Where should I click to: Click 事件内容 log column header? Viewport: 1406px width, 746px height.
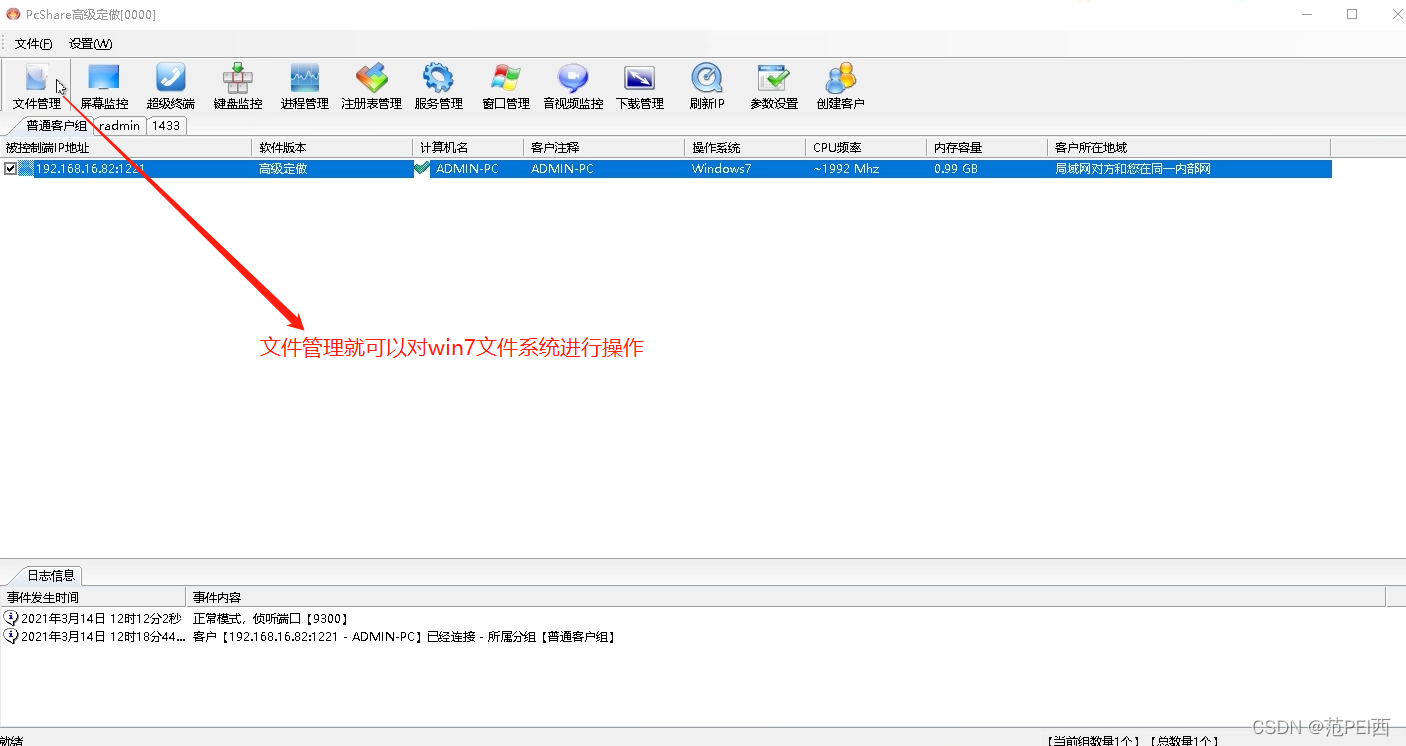[x=786, y=597]
